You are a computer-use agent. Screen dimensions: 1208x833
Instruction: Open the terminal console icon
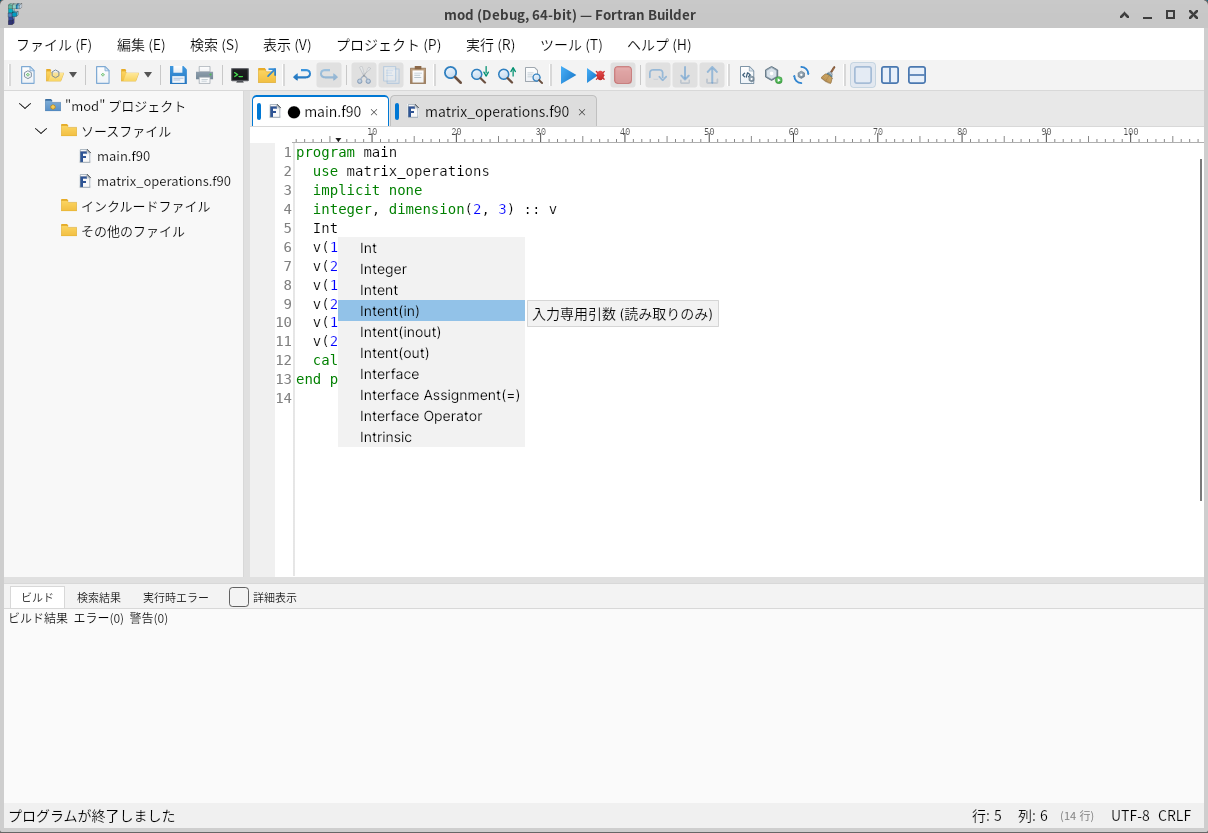[x=240, y=75]
